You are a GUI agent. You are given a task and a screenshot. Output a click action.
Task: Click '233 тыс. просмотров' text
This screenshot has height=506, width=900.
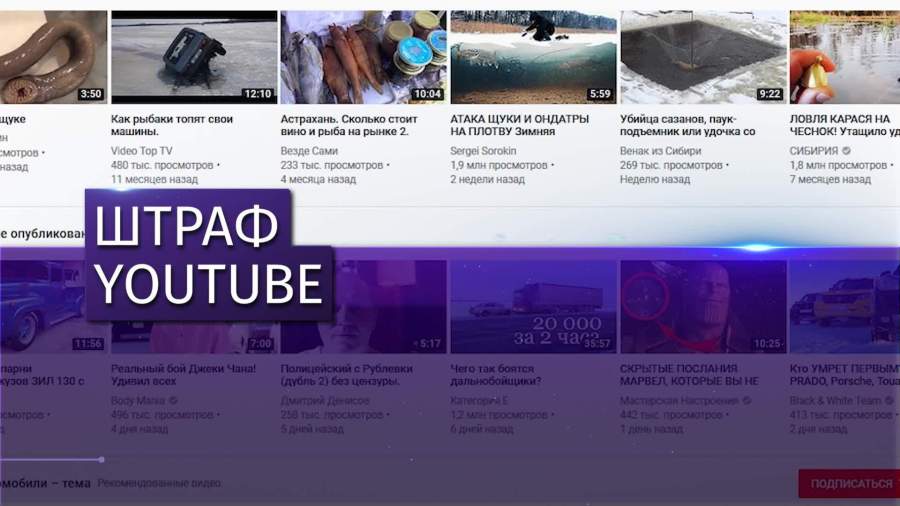coord(332,165)
